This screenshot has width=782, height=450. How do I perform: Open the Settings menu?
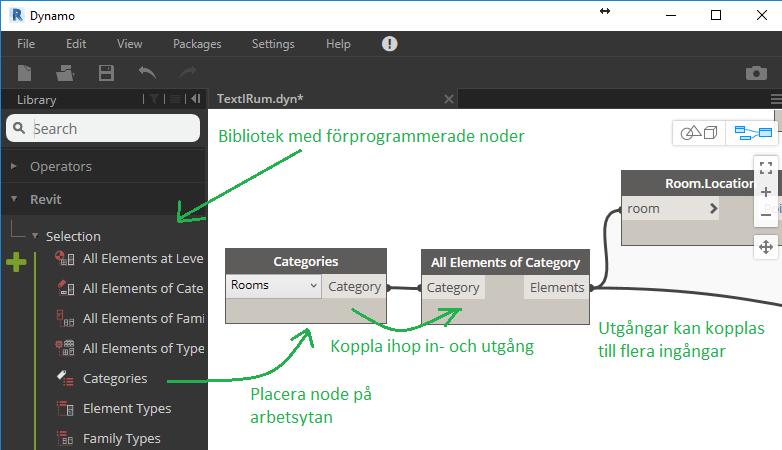pos(273,44)
